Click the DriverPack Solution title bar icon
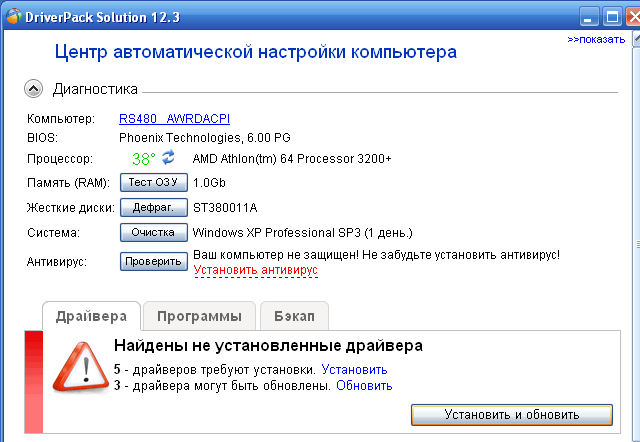 pyautogui.click(x=13, y=17)
